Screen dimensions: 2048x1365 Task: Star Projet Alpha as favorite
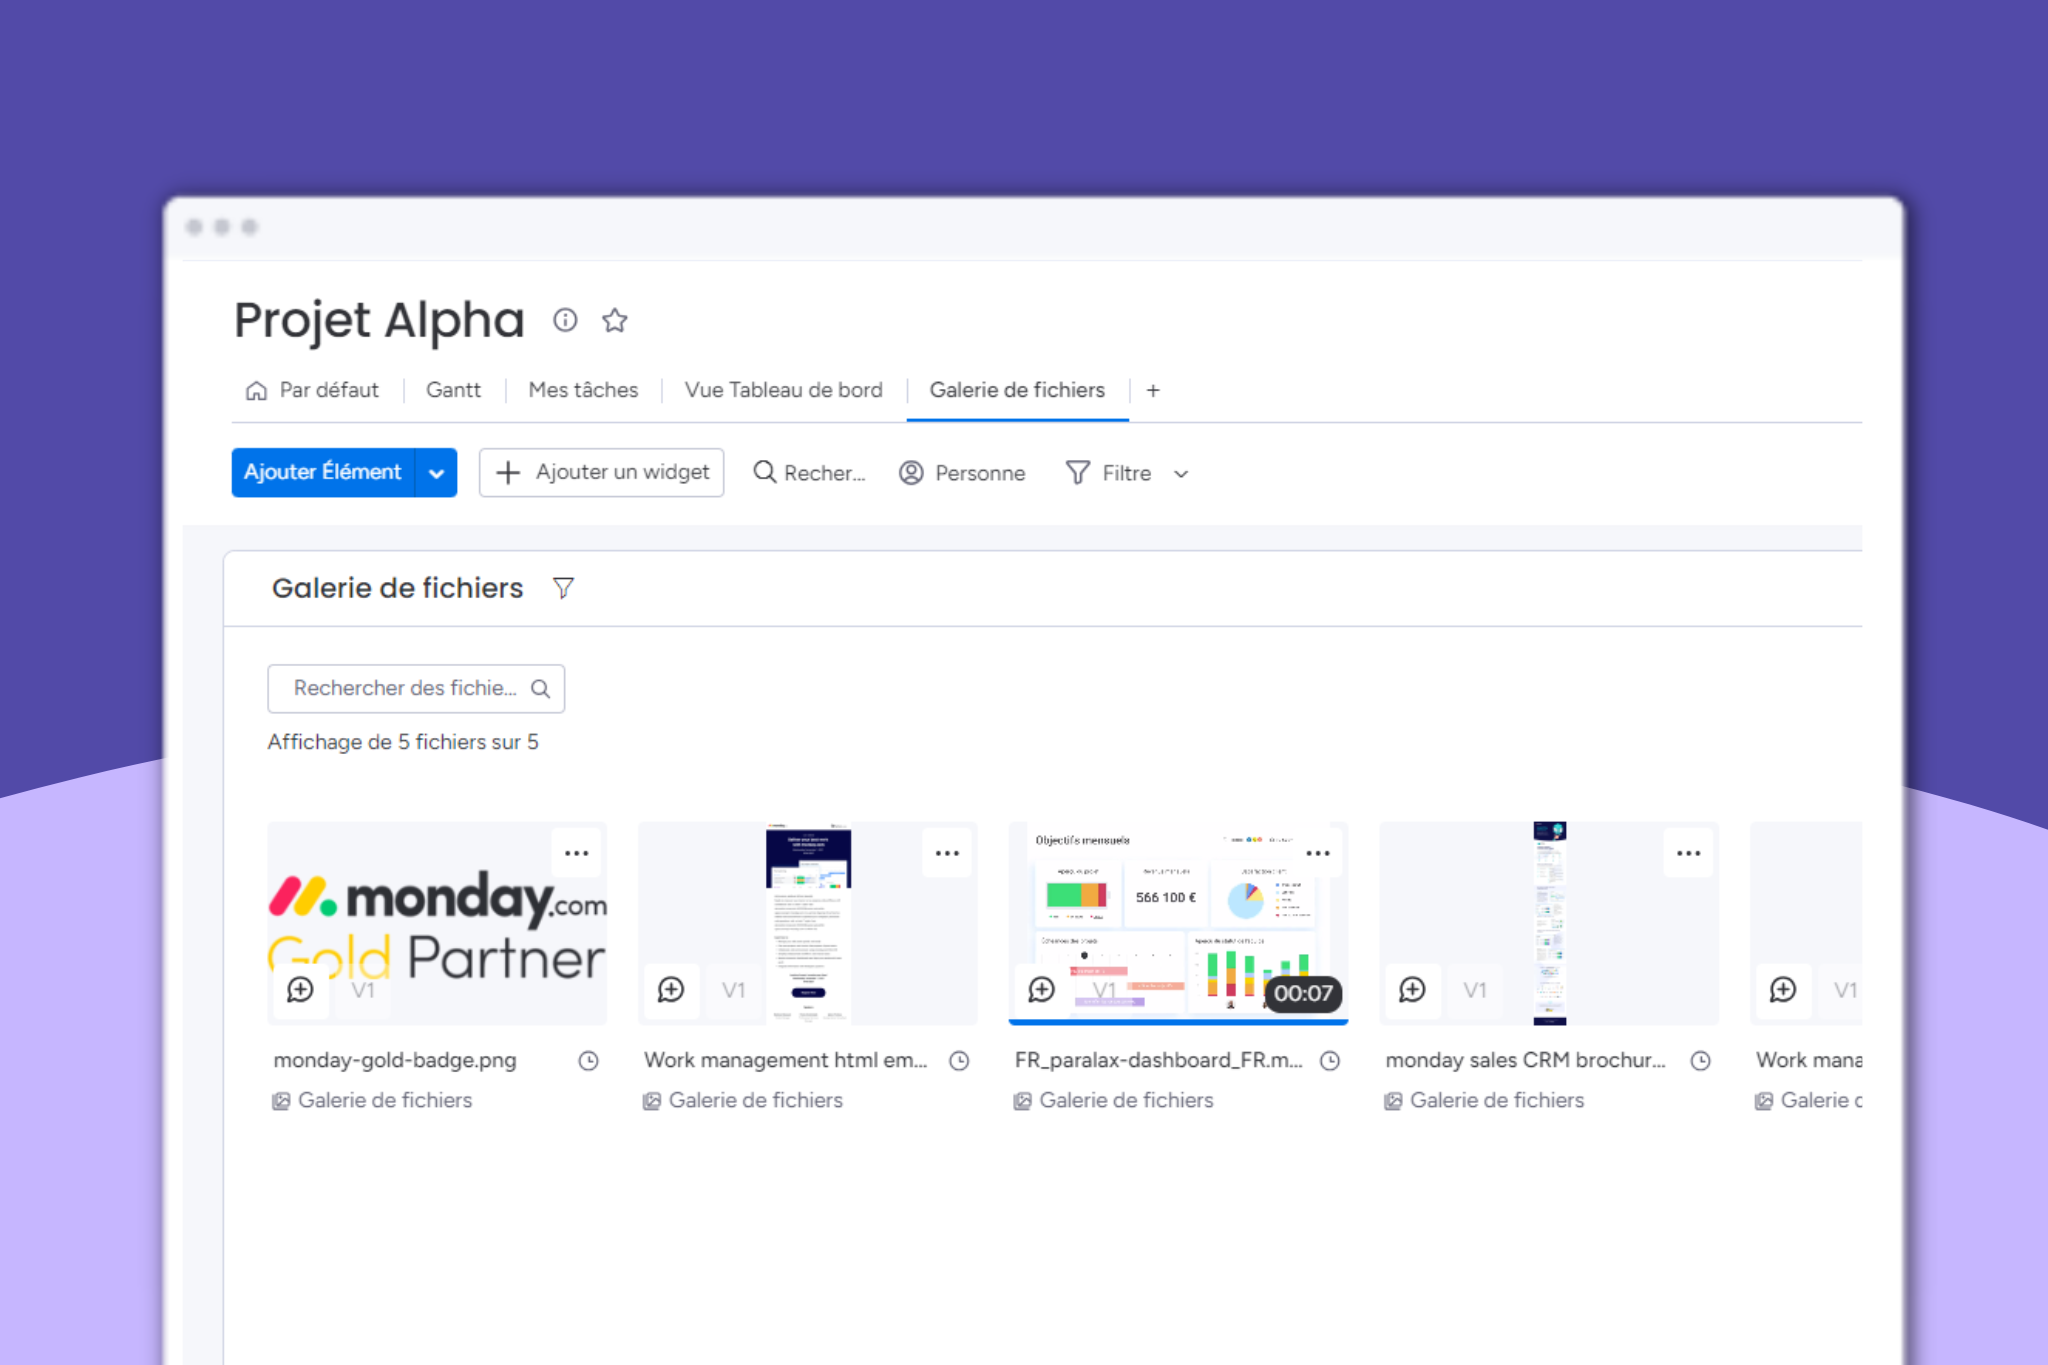coord(614,320)
